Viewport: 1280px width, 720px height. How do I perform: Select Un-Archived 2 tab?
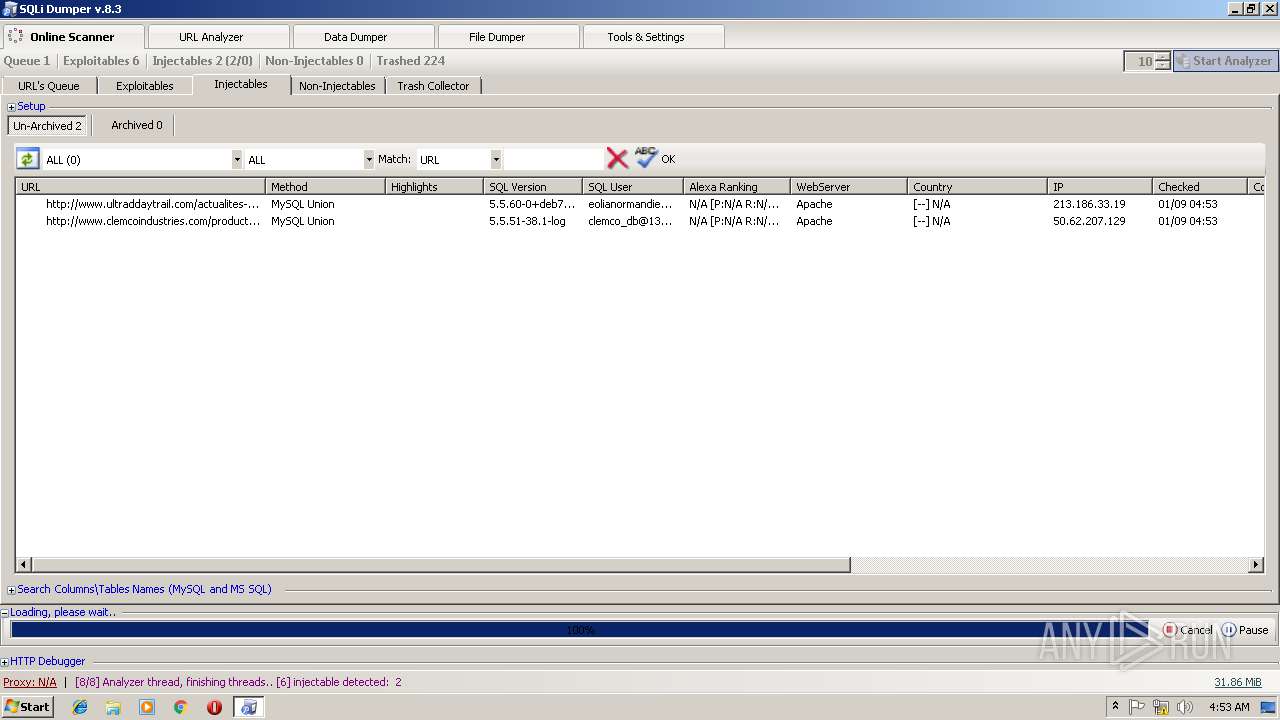[x=47, y=126]
